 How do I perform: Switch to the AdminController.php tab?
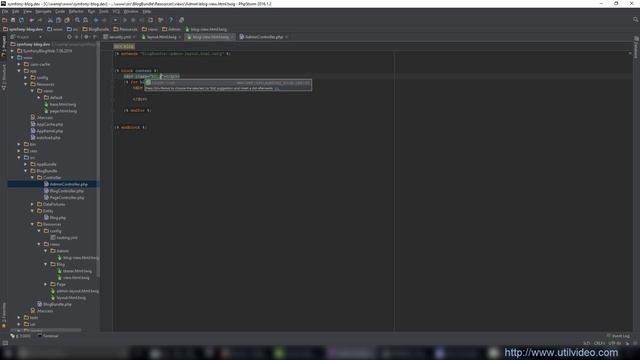point(264,37)
